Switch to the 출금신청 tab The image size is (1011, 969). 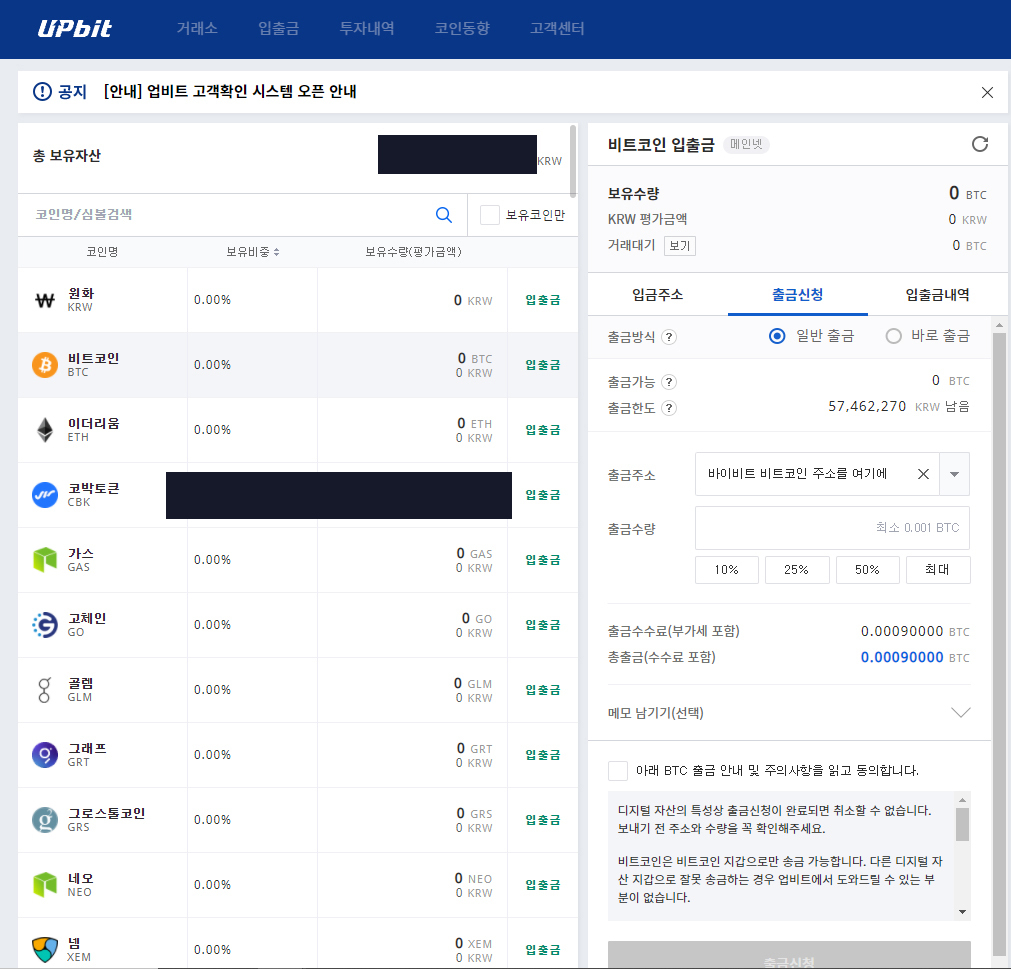(798, 295)
